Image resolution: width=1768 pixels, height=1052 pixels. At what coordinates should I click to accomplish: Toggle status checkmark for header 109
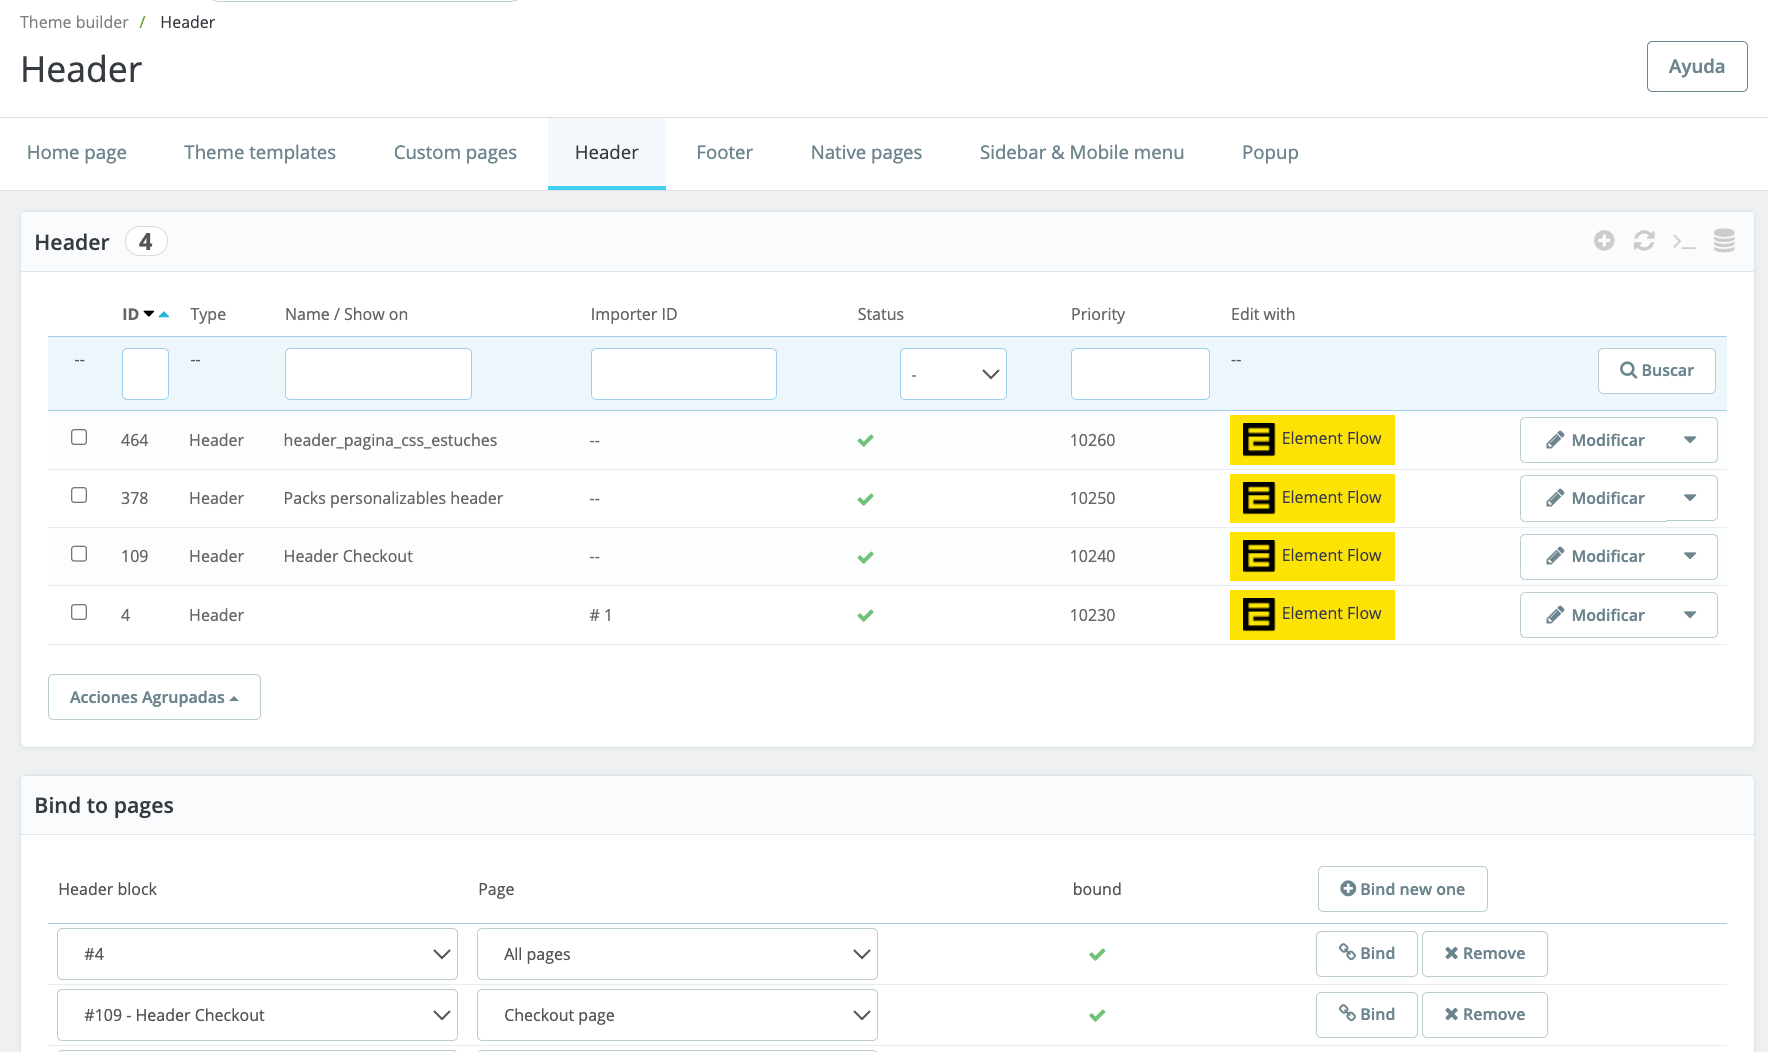click(866, 557)
